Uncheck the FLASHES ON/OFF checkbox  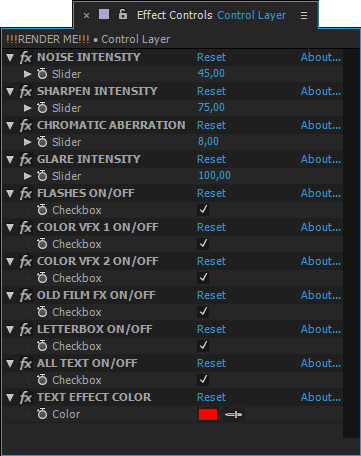203,210
